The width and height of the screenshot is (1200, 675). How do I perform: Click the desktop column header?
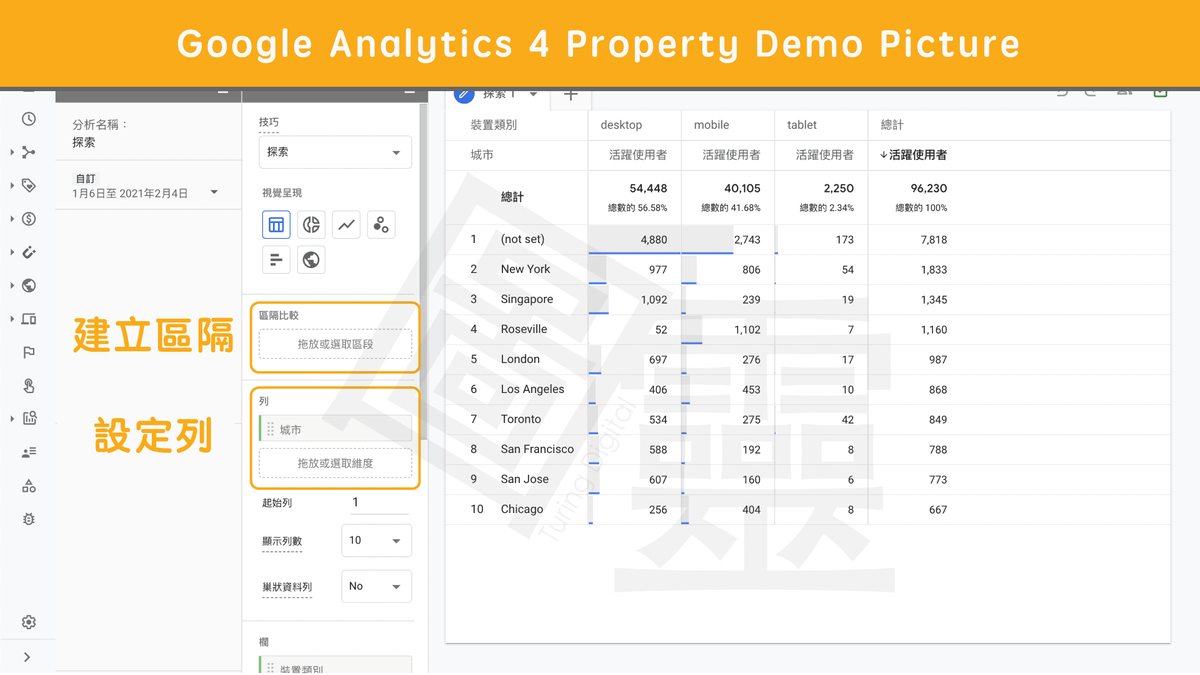point(621,125)
